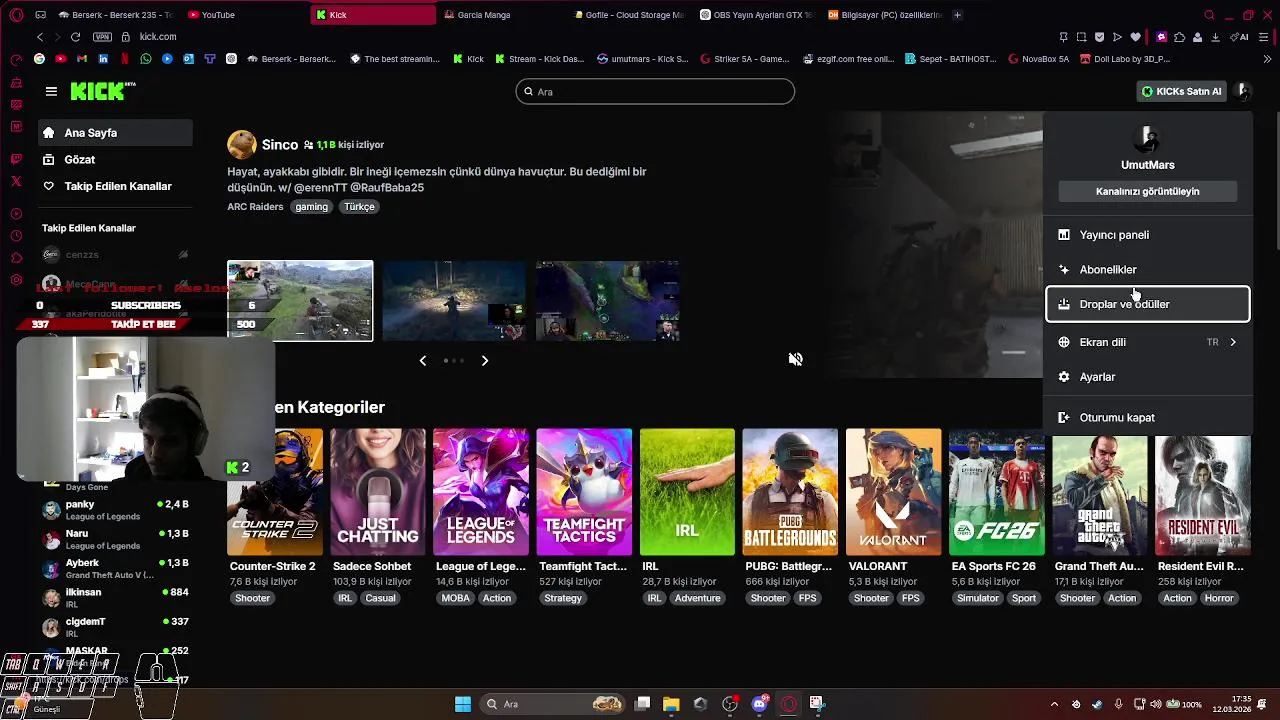Click the Horror tag under Resident Evil

point(1219,598)
